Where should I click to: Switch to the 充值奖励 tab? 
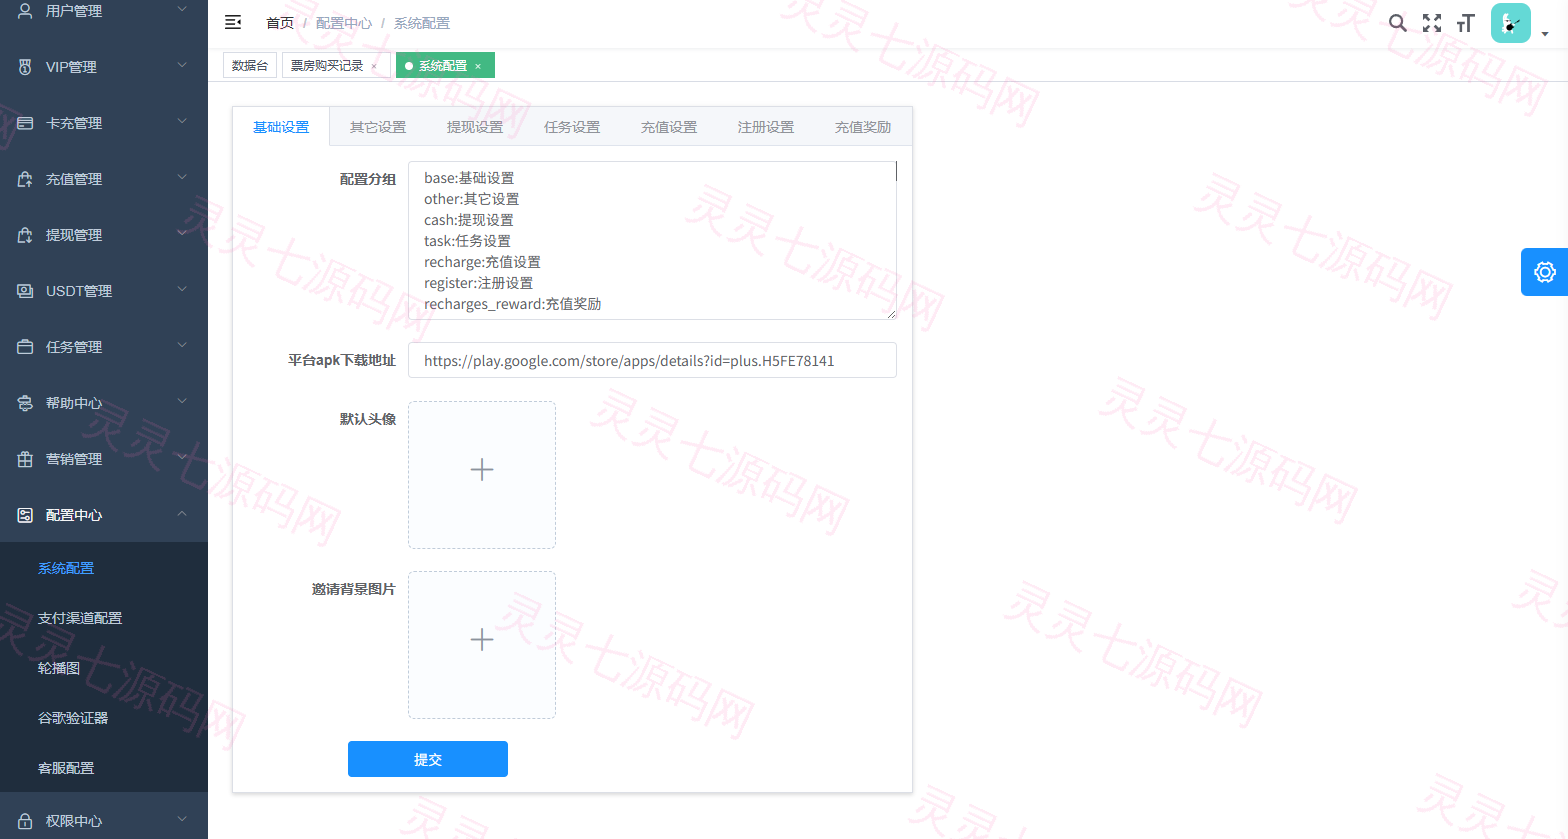863,127
